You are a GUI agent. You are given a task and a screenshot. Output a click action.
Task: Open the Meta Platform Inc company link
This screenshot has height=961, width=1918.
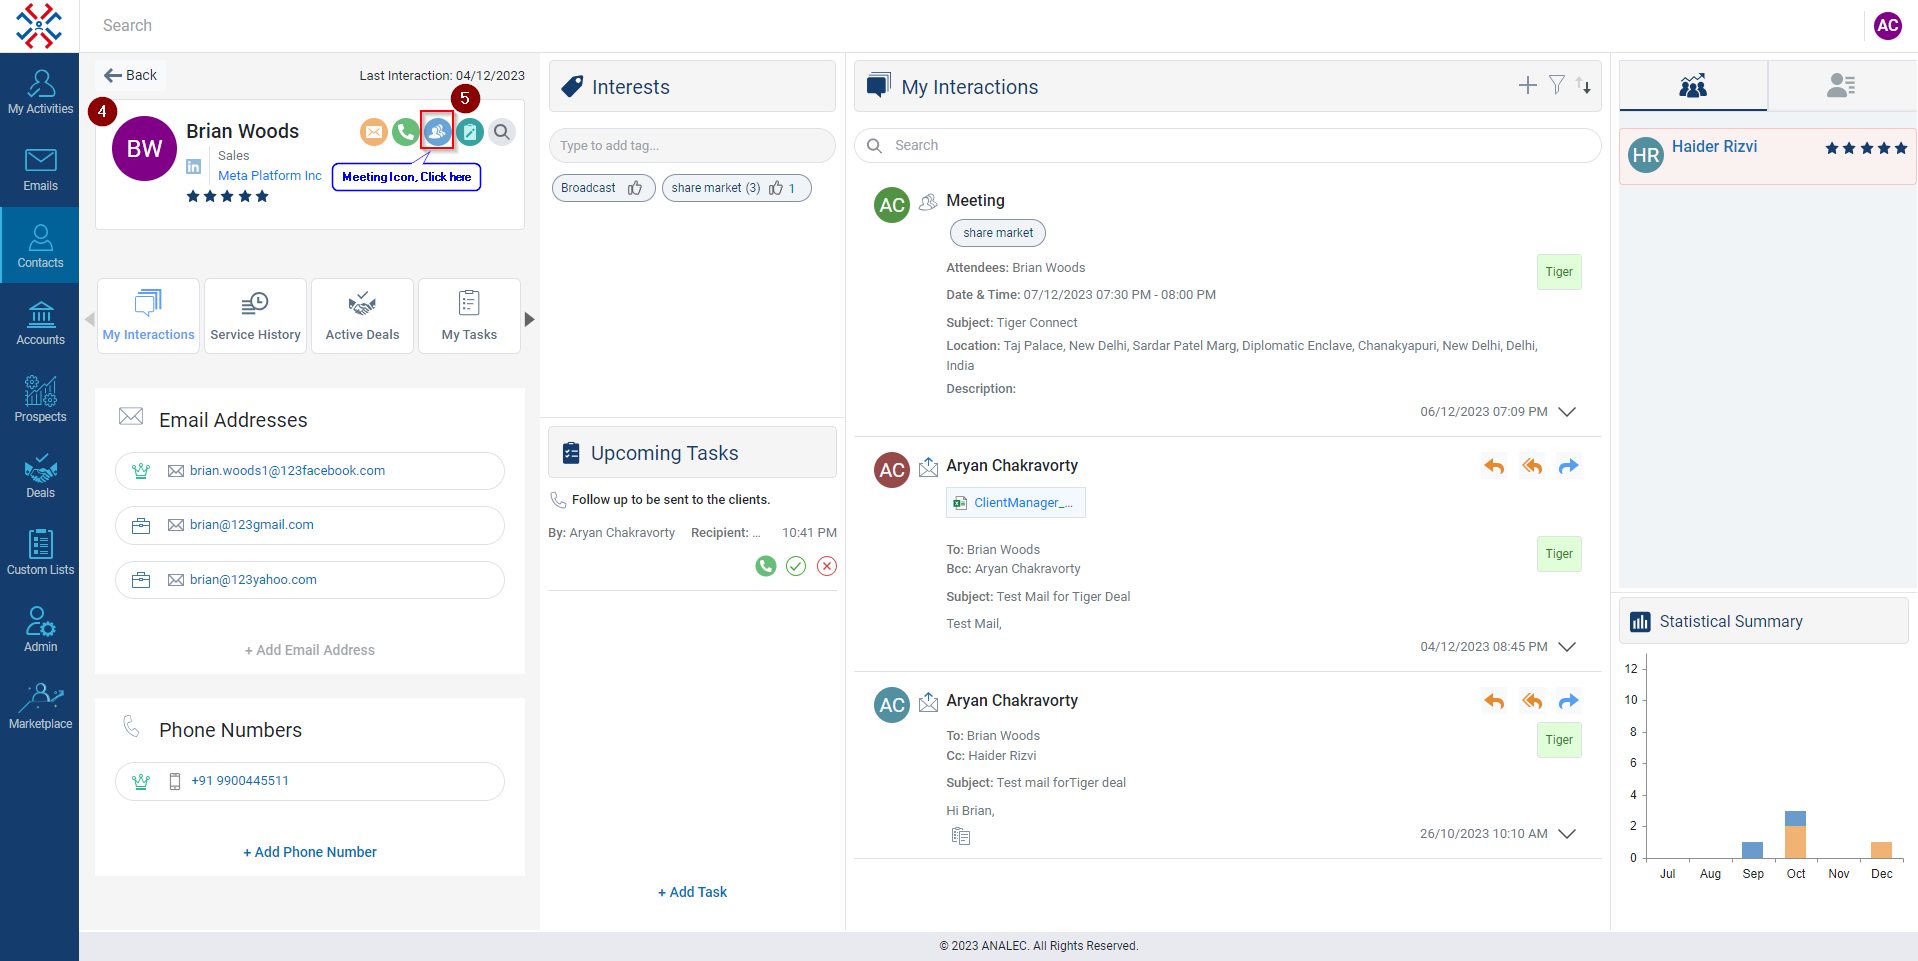270,175
